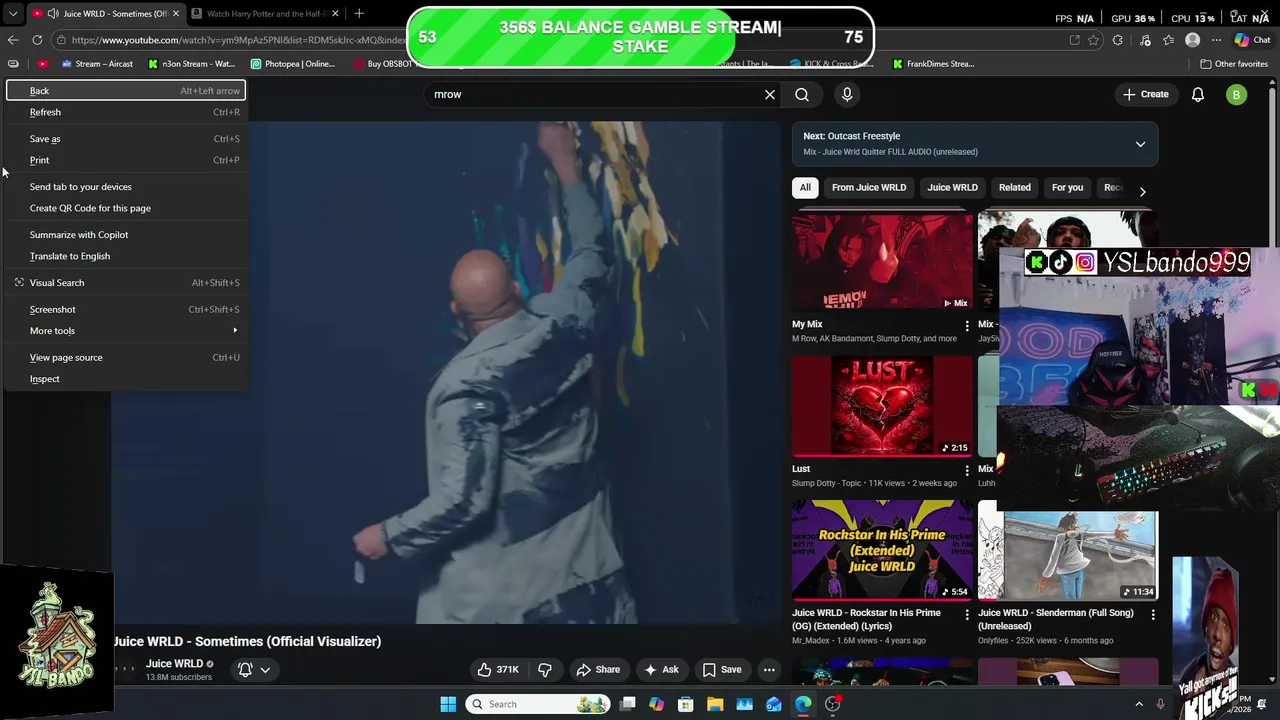Choose Visual Search in context menu

[125, 283]
